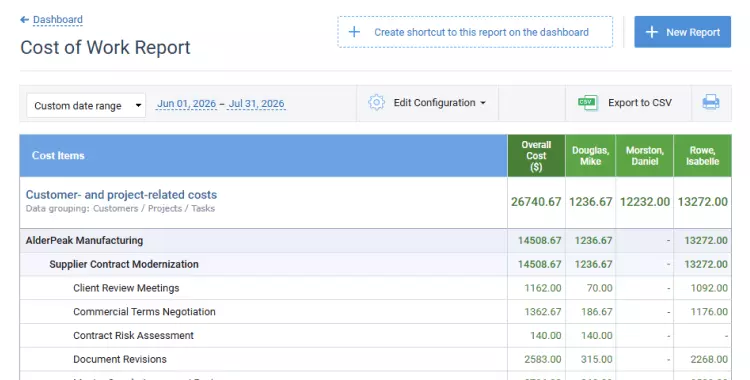Click the Morston total 12232.00

(x=645, y=201)
